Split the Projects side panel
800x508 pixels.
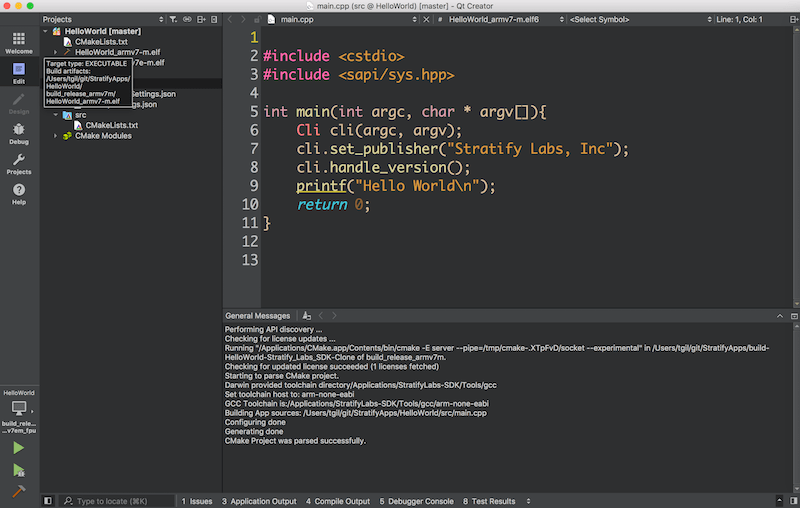coord(201,19)
